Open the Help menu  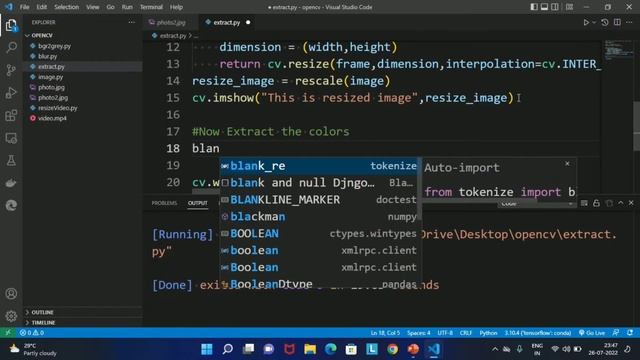tap(176, 7)
